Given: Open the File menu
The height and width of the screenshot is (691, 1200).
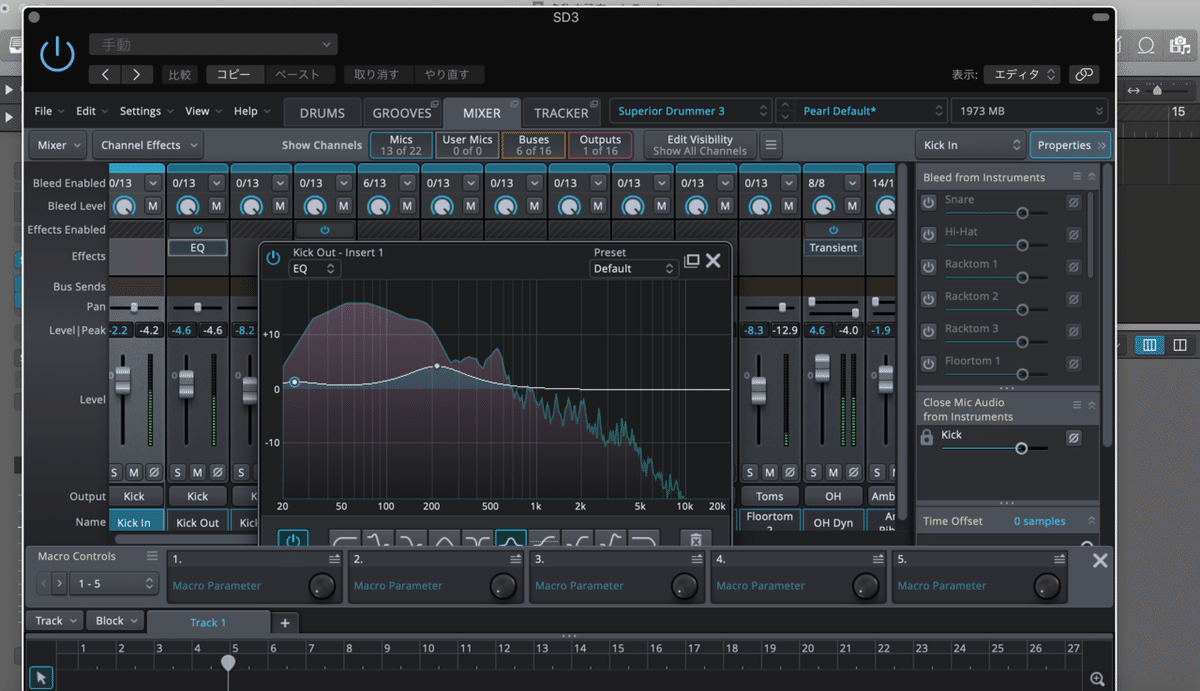Looking at the screenshot, I should coord(49,111).
